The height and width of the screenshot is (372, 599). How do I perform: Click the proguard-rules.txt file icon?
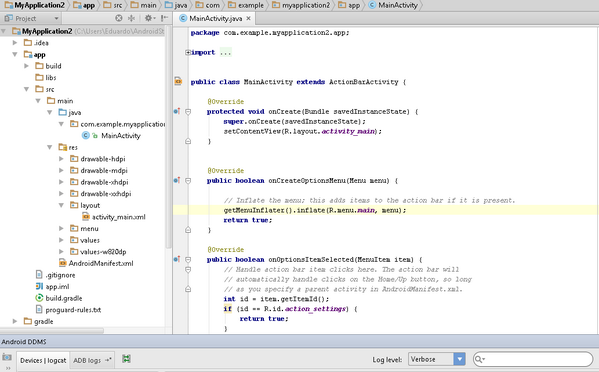39,309
